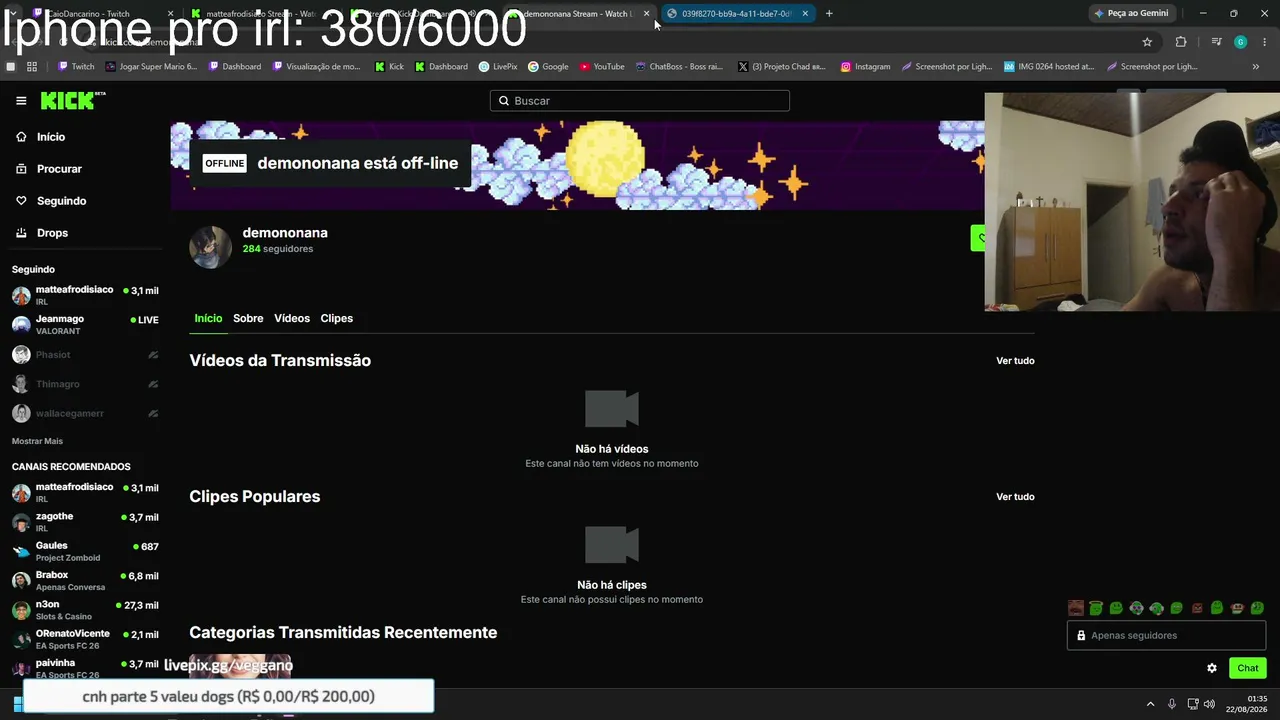1280x720 pixels.
Task: Open n3on recommended channel
Action: pyautogui.click(x=85, y=610)
